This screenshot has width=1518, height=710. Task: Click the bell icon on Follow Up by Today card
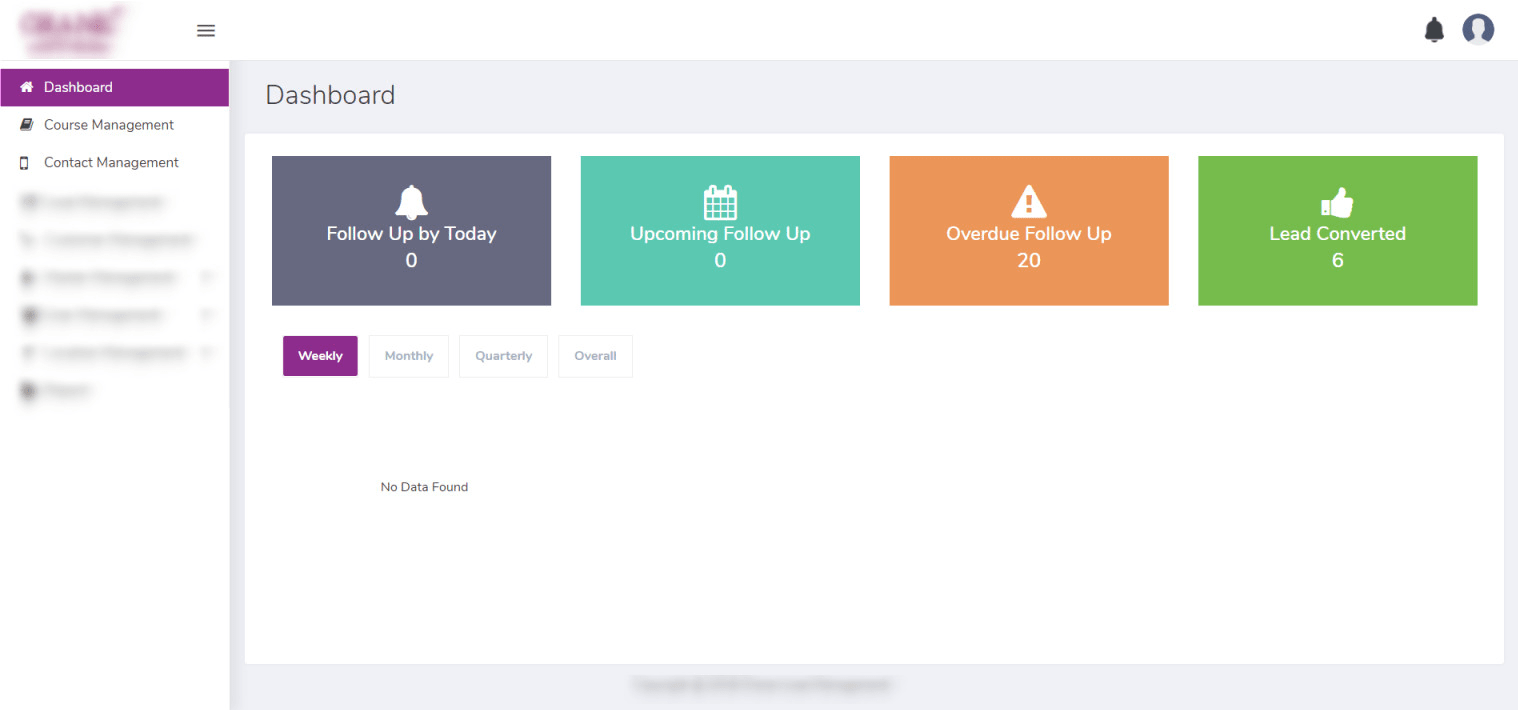(x=411, y=200)
